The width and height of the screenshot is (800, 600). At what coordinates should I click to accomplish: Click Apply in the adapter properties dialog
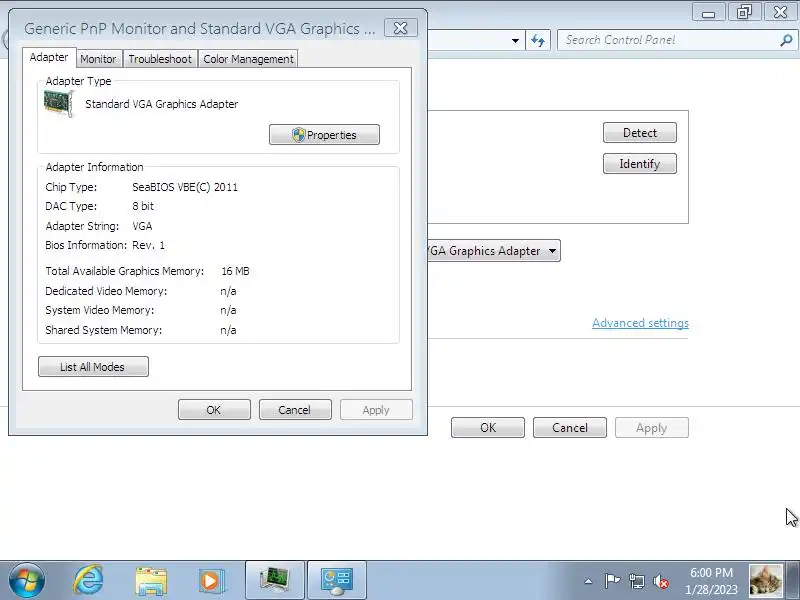(376, 410)
